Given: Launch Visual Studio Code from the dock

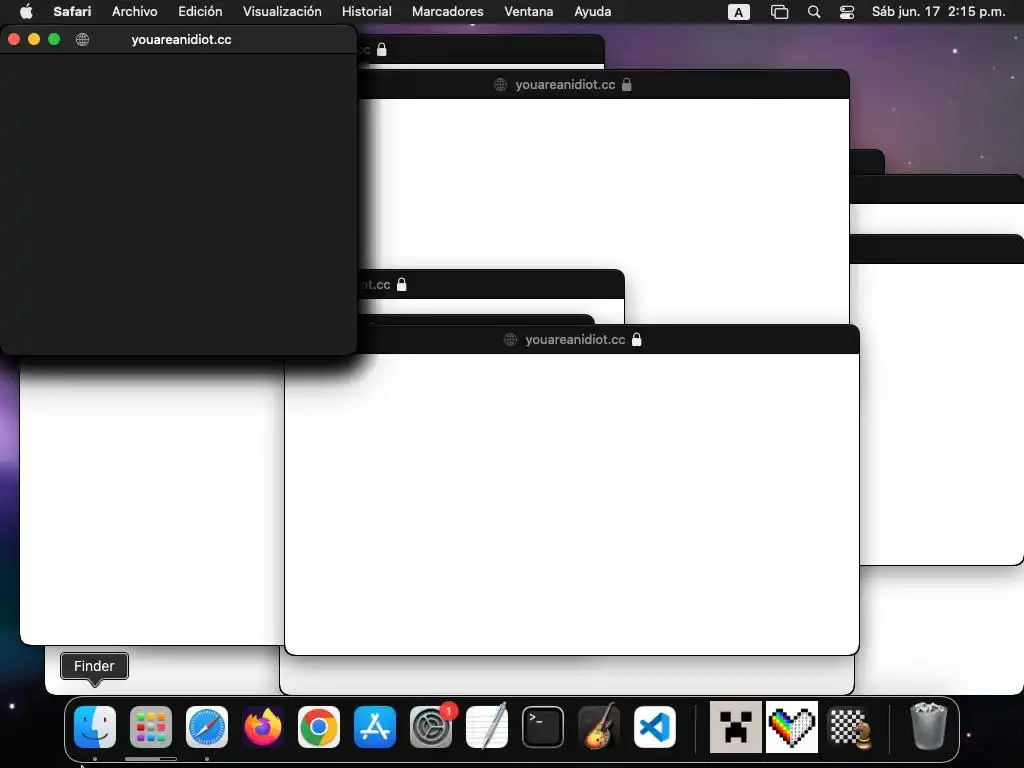Looking at the screenshot, I should (655, 727).
